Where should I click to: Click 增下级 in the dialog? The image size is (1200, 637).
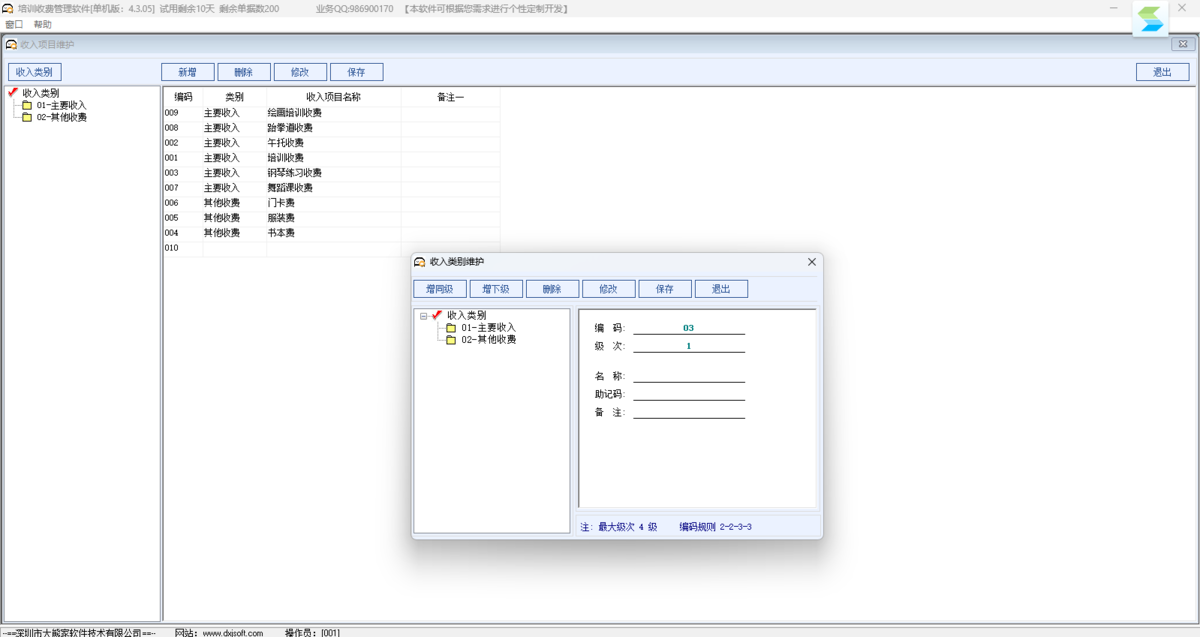[496, 289]
